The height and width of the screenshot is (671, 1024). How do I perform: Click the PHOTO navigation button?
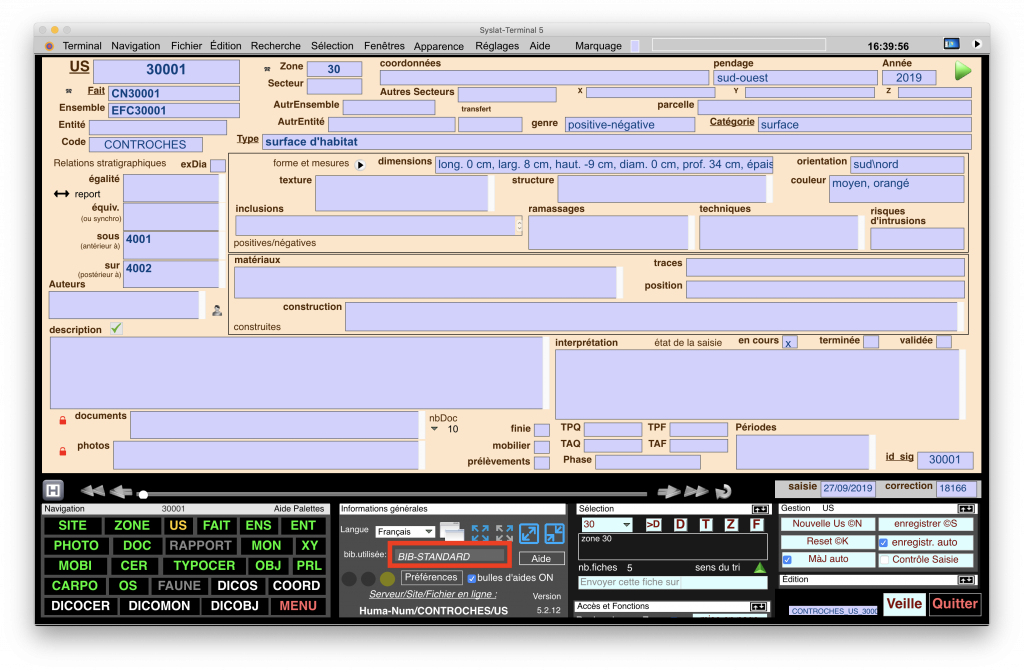[76, 546]
